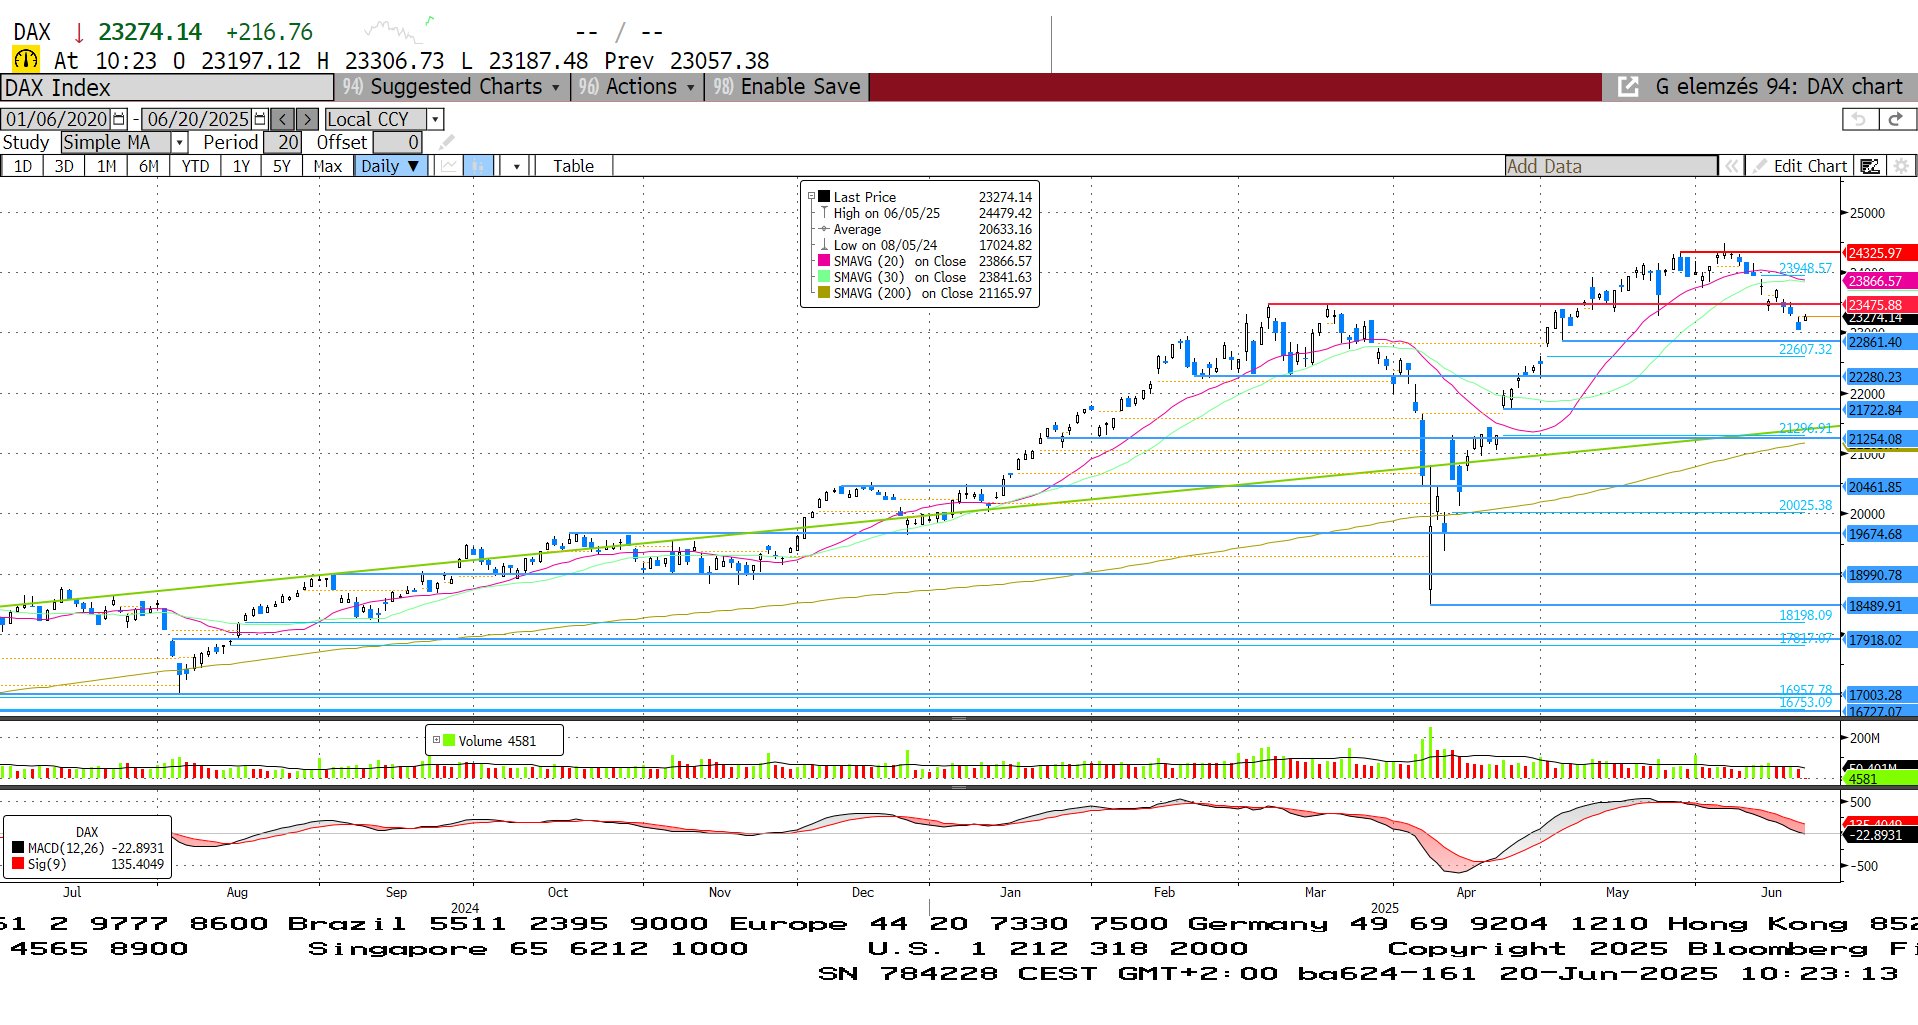Screen dimensions: 1918x1025
Task: Click the 22861.40 blue price label
Action: (x=1880, y=342)
